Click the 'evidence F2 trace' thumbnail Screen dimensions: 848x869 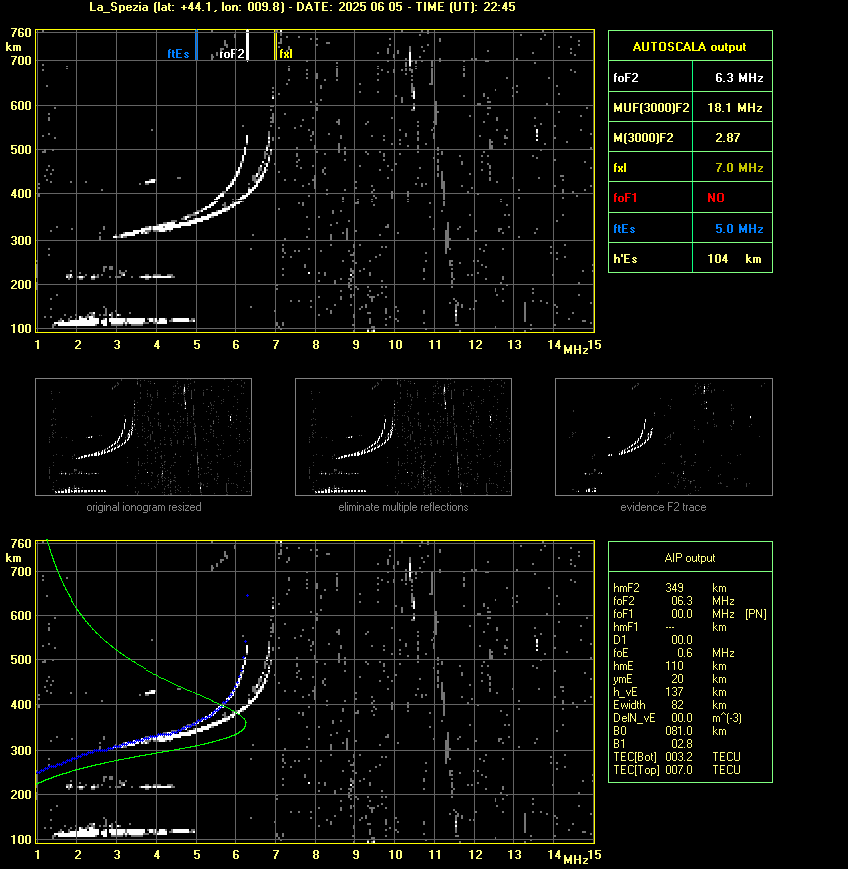click(x=664, y=437)
